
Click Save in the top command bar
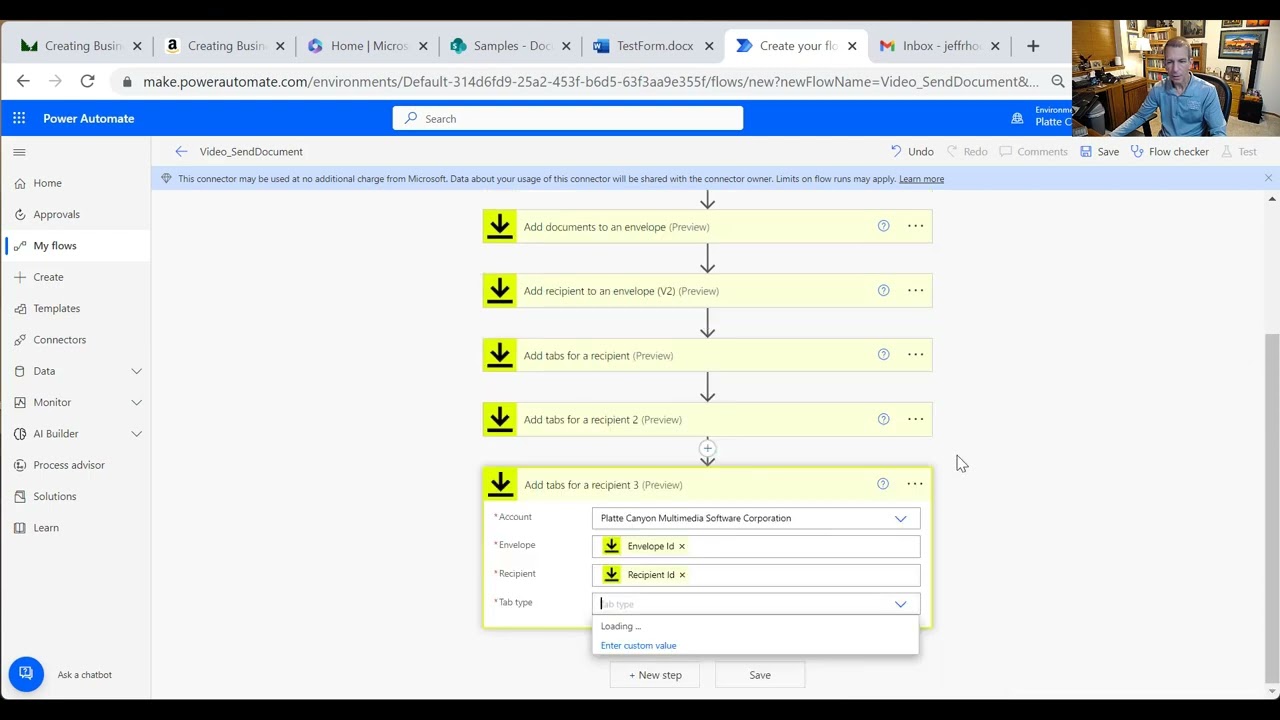(x=1099, y=152)
